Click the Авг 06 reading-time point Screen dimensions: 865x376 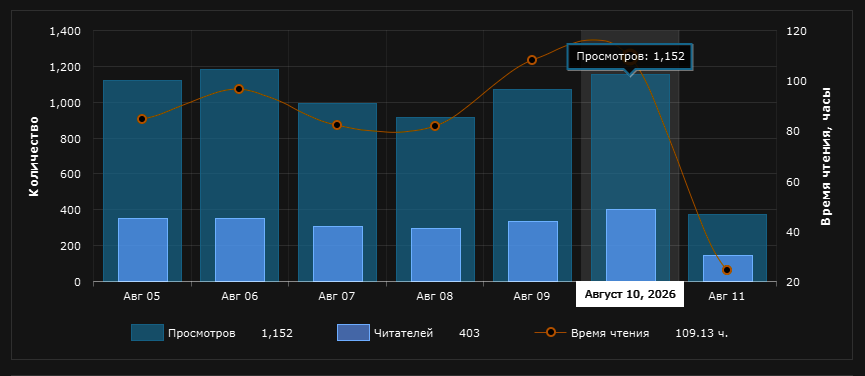239,89
